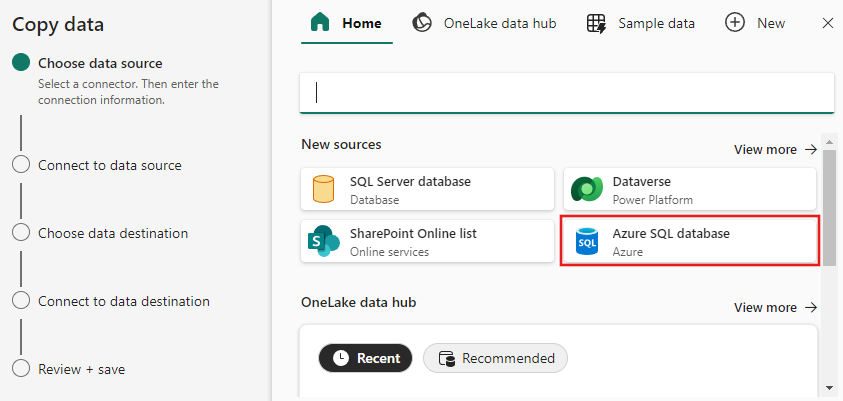Pick the SharePoint Online list connector
Image resolution: width=843 pixels, height=401 pixels.
pyautogui.click(x=427, y=241)
